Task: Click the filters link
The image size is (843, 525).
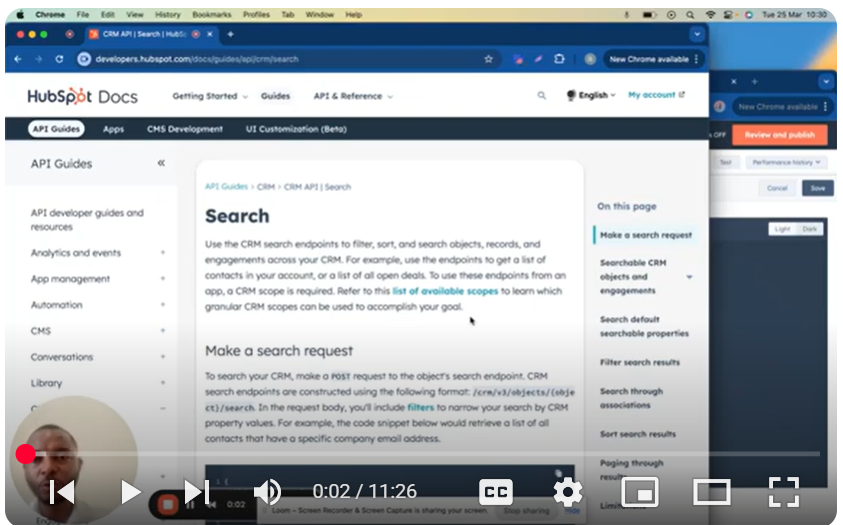Action: click(x=420, y=407)
